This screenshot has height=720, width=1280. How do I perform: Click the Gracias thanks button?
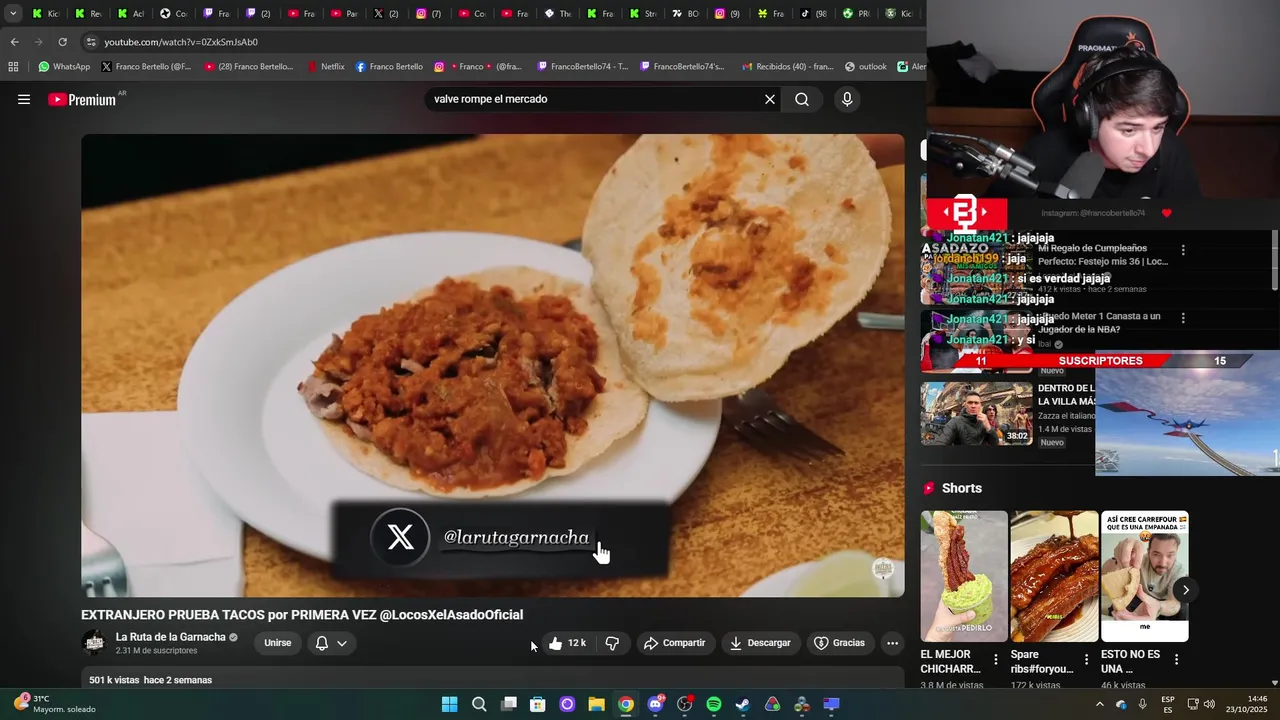click(840, 643)
